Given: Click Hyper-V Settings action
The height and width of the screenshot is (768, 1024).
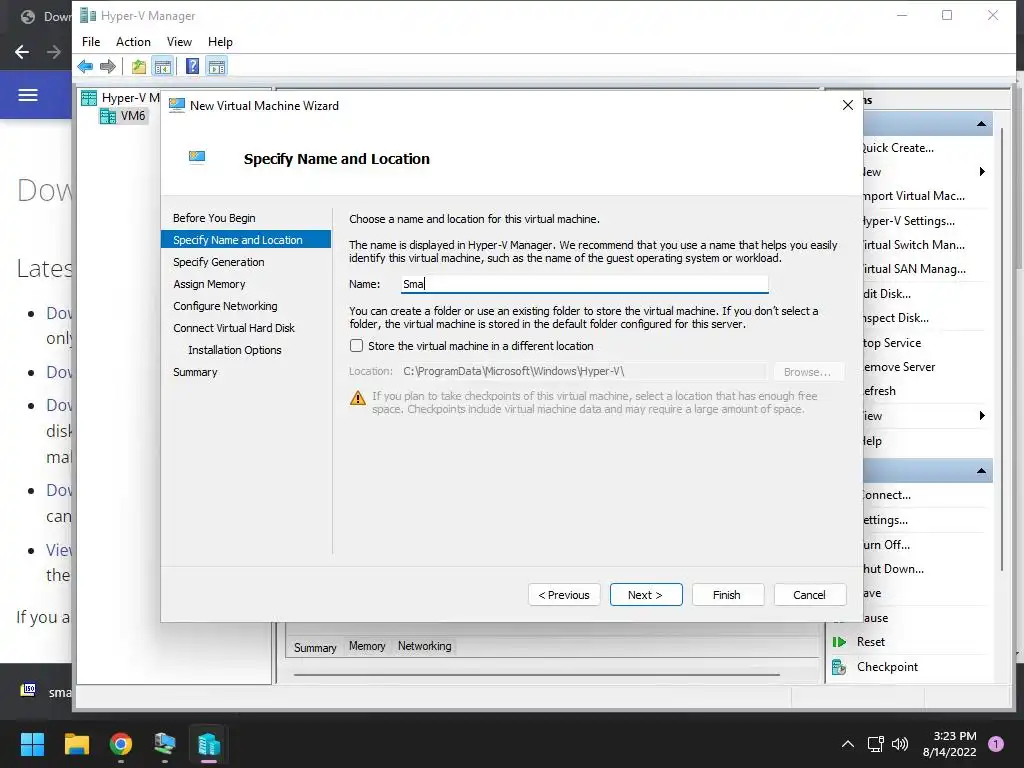Looking at the screenshot, I should (908, 221).
